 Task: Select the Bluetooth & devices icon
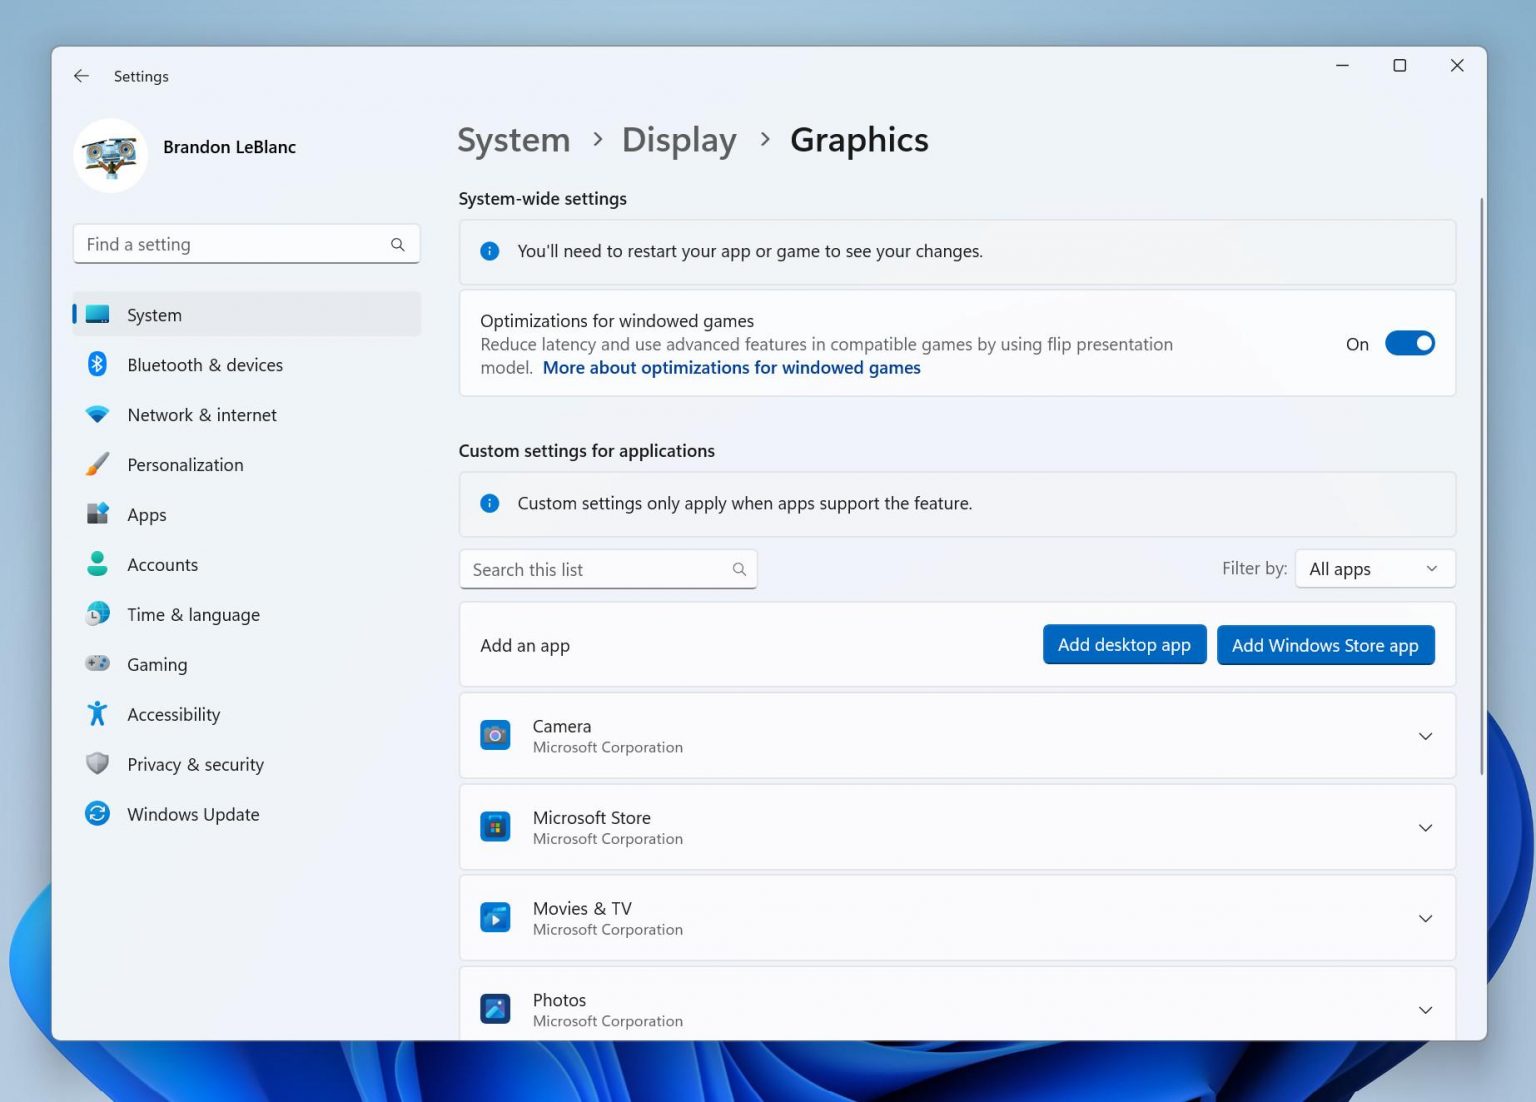[97, 364]
